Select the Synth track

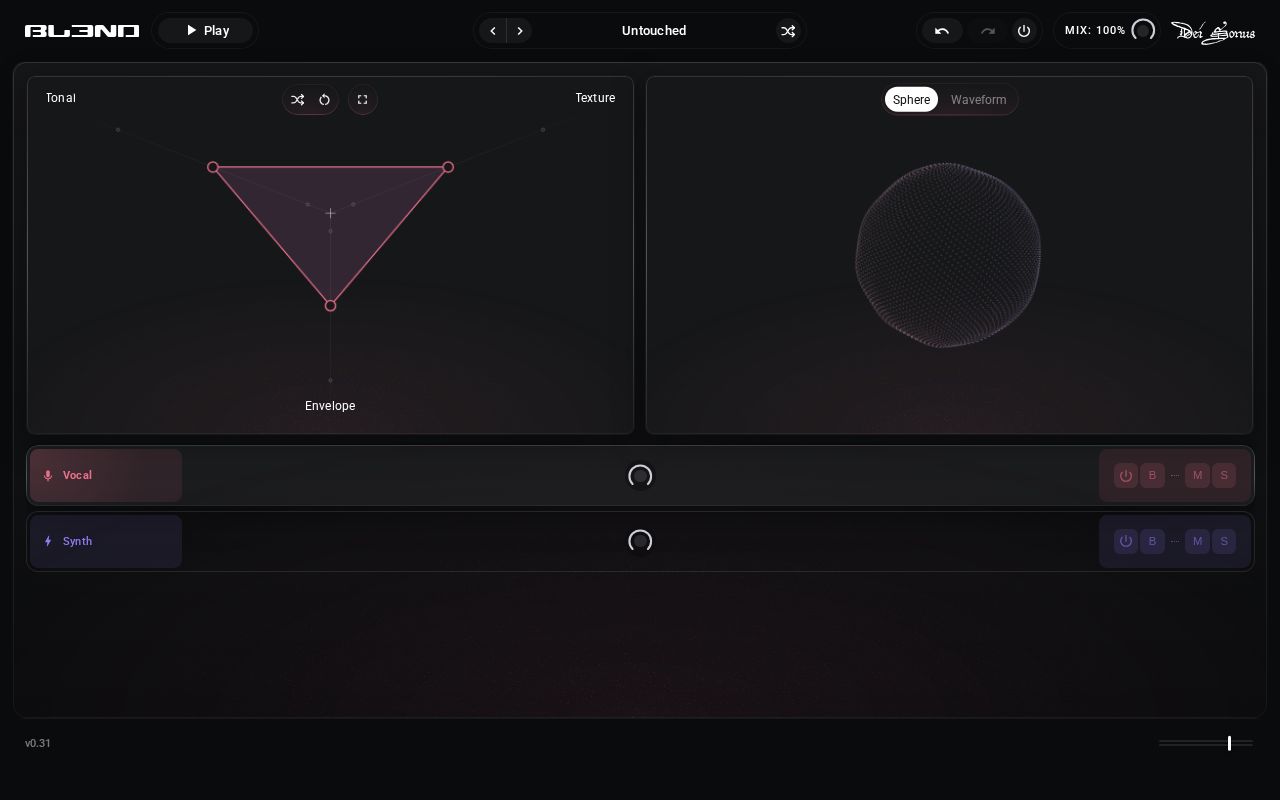coord(106,542)
